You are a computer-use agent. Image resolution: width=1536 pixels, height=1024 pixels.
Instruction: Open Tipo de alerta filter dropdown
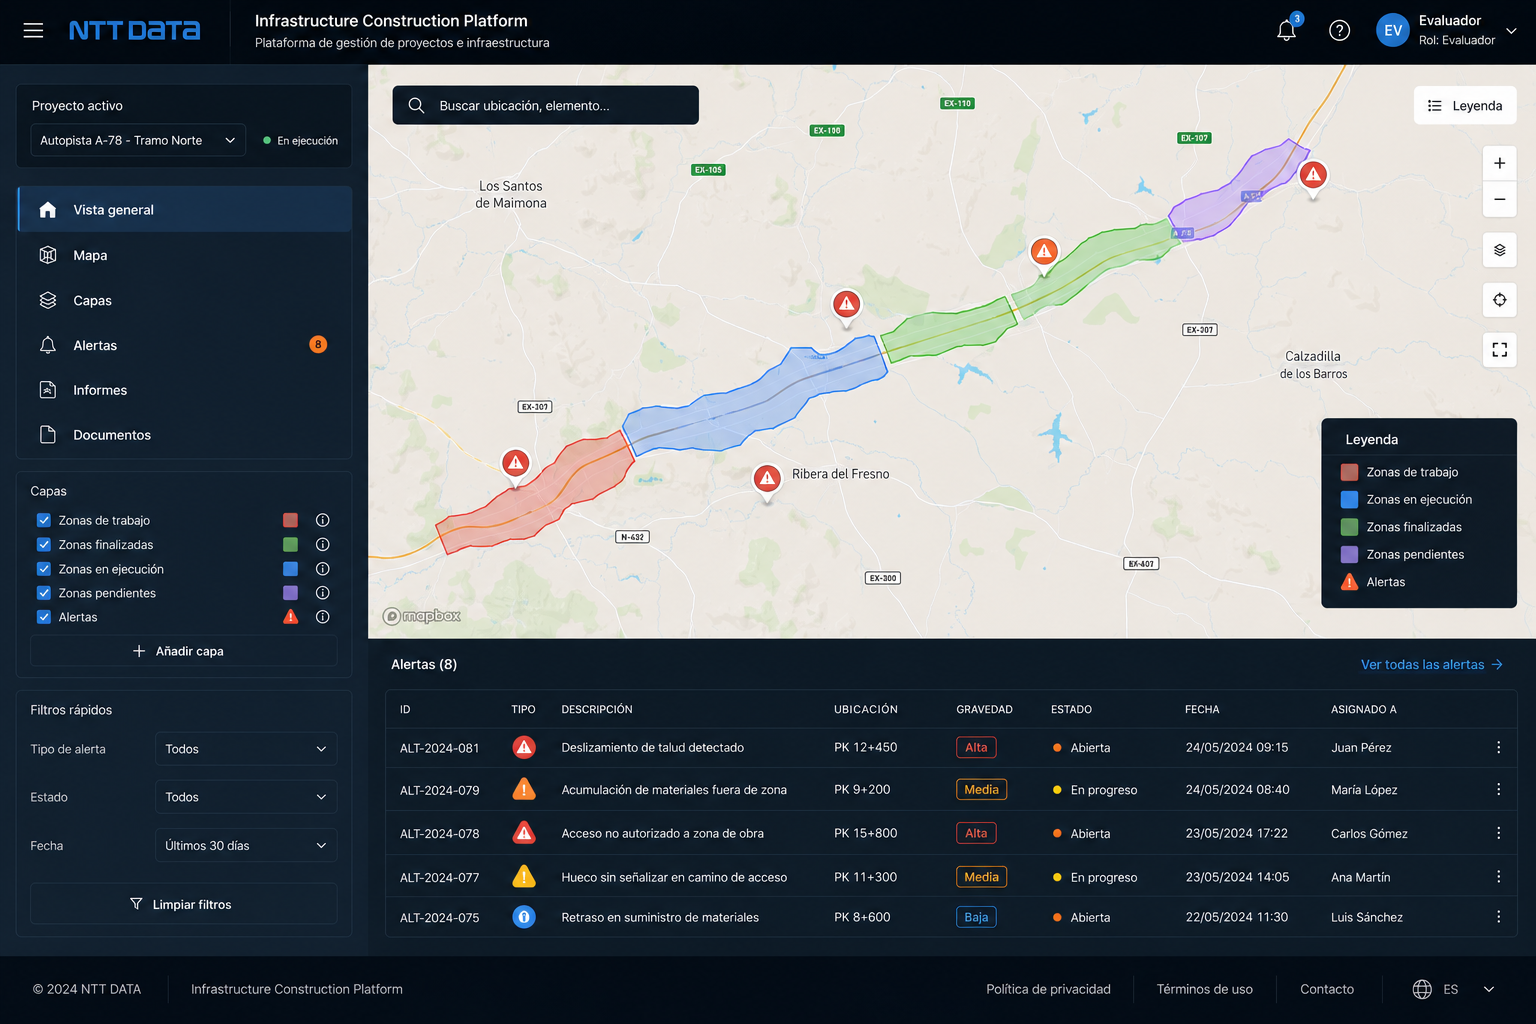246,749
